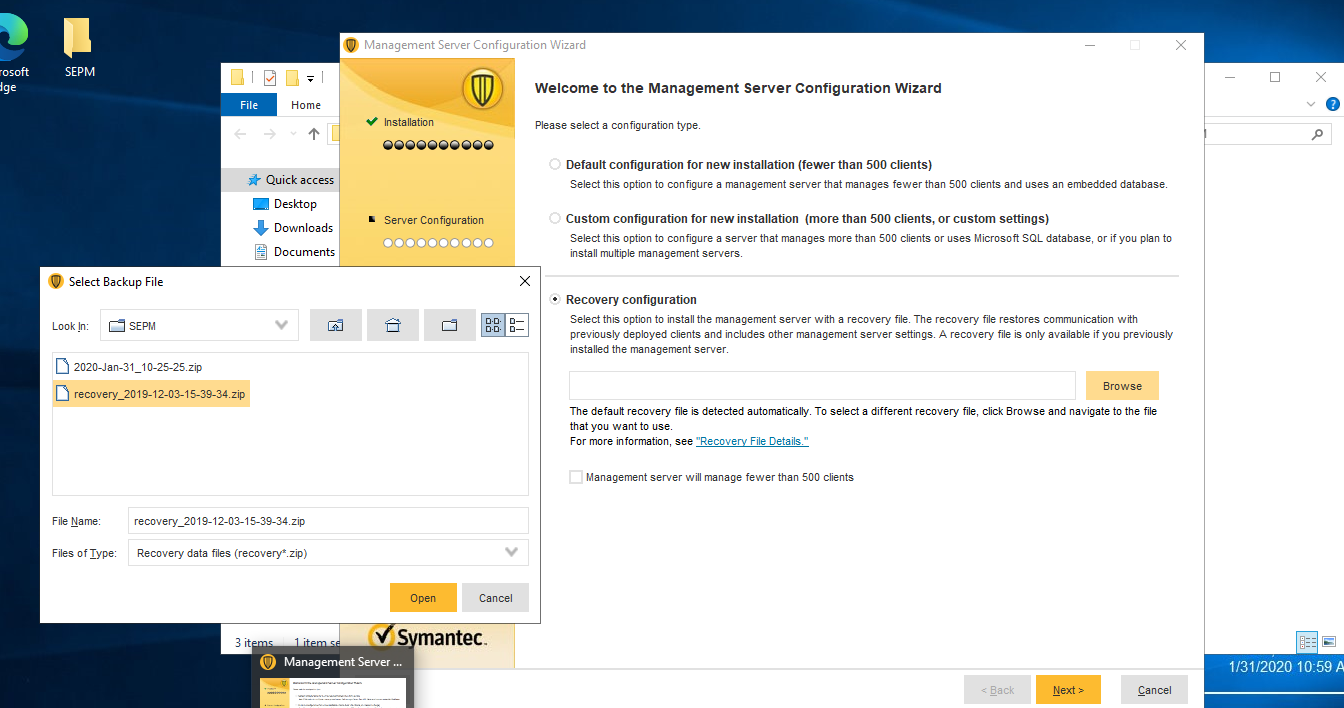The width and height of the screenshot is (1344, 708).
Task: Click Explorer Back navigation arrow
Action: pyautogui.click(x=240, y=134)
